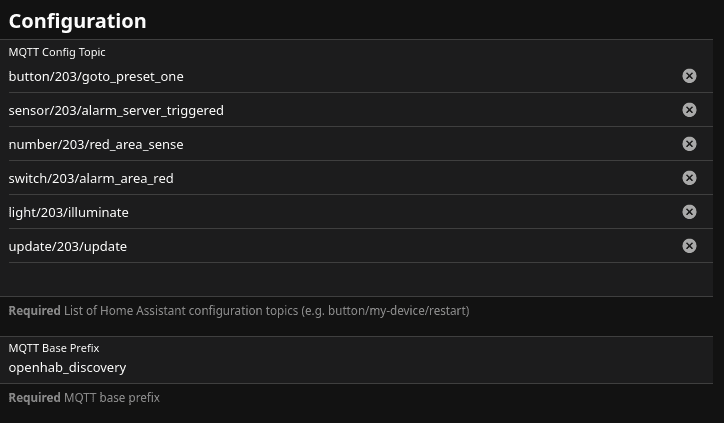Screen dimensions: 724x423
Task: Click the Configuration heading
Action: (x=77, y=21)
